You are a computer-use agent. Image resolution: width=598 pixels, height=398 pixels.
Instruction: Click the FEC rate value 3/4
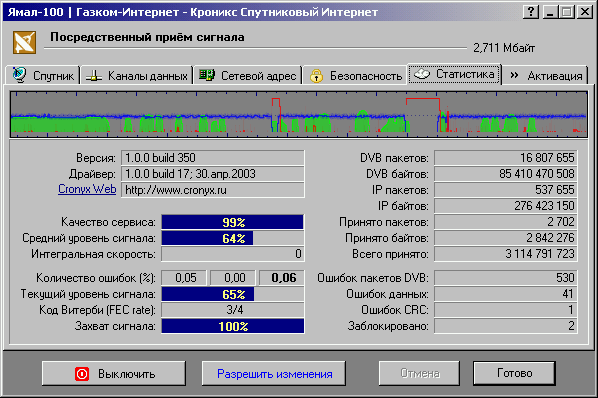tap(233, 310)
